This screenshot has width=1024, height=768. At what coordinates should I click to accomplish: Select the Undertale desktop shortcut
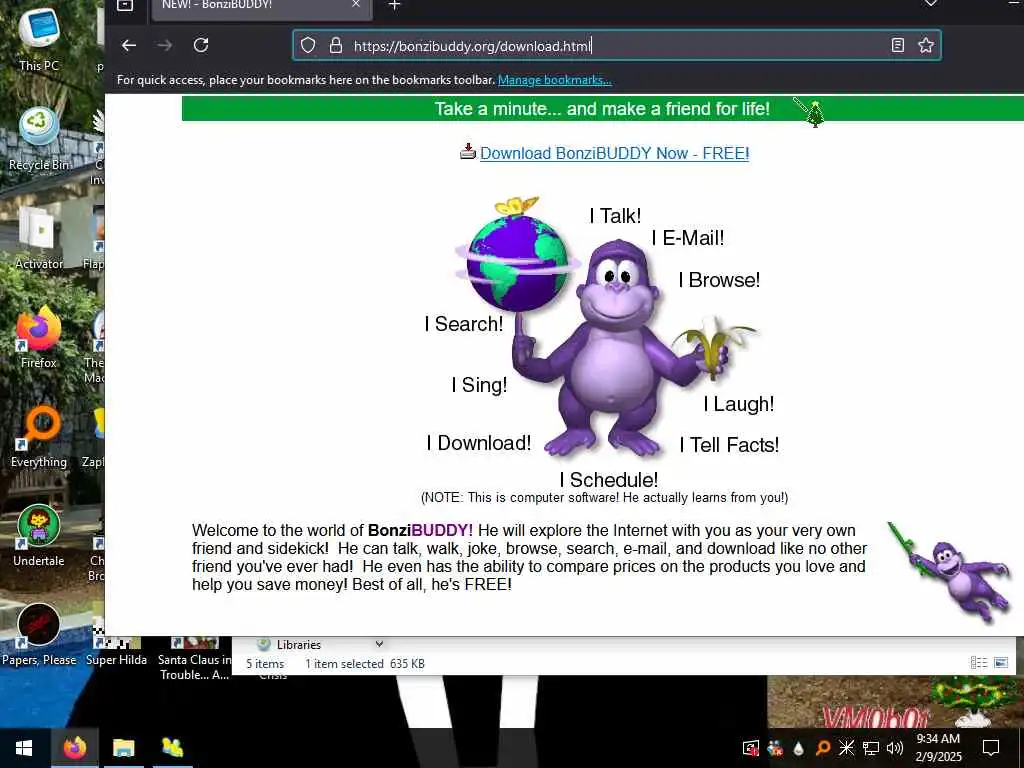(39, 536)
